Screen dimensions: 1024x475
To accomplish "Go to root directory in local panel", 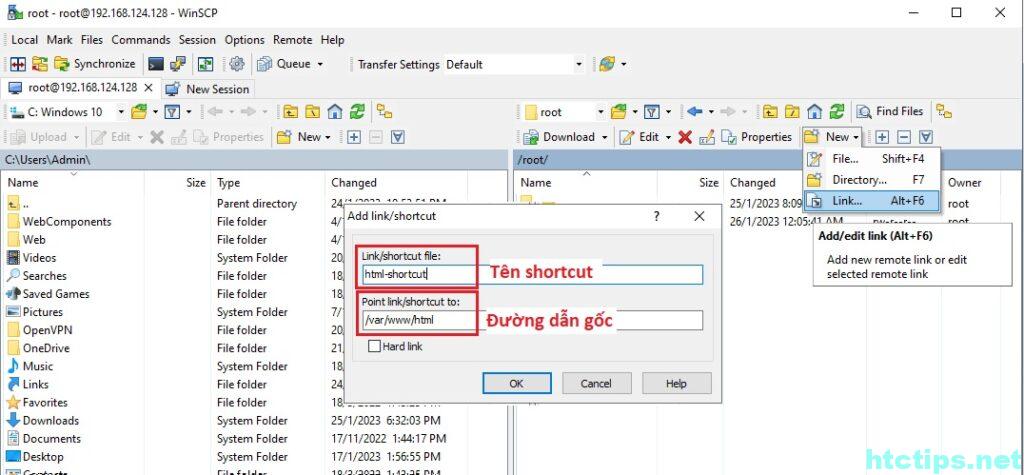I will [x=312, y=112].
